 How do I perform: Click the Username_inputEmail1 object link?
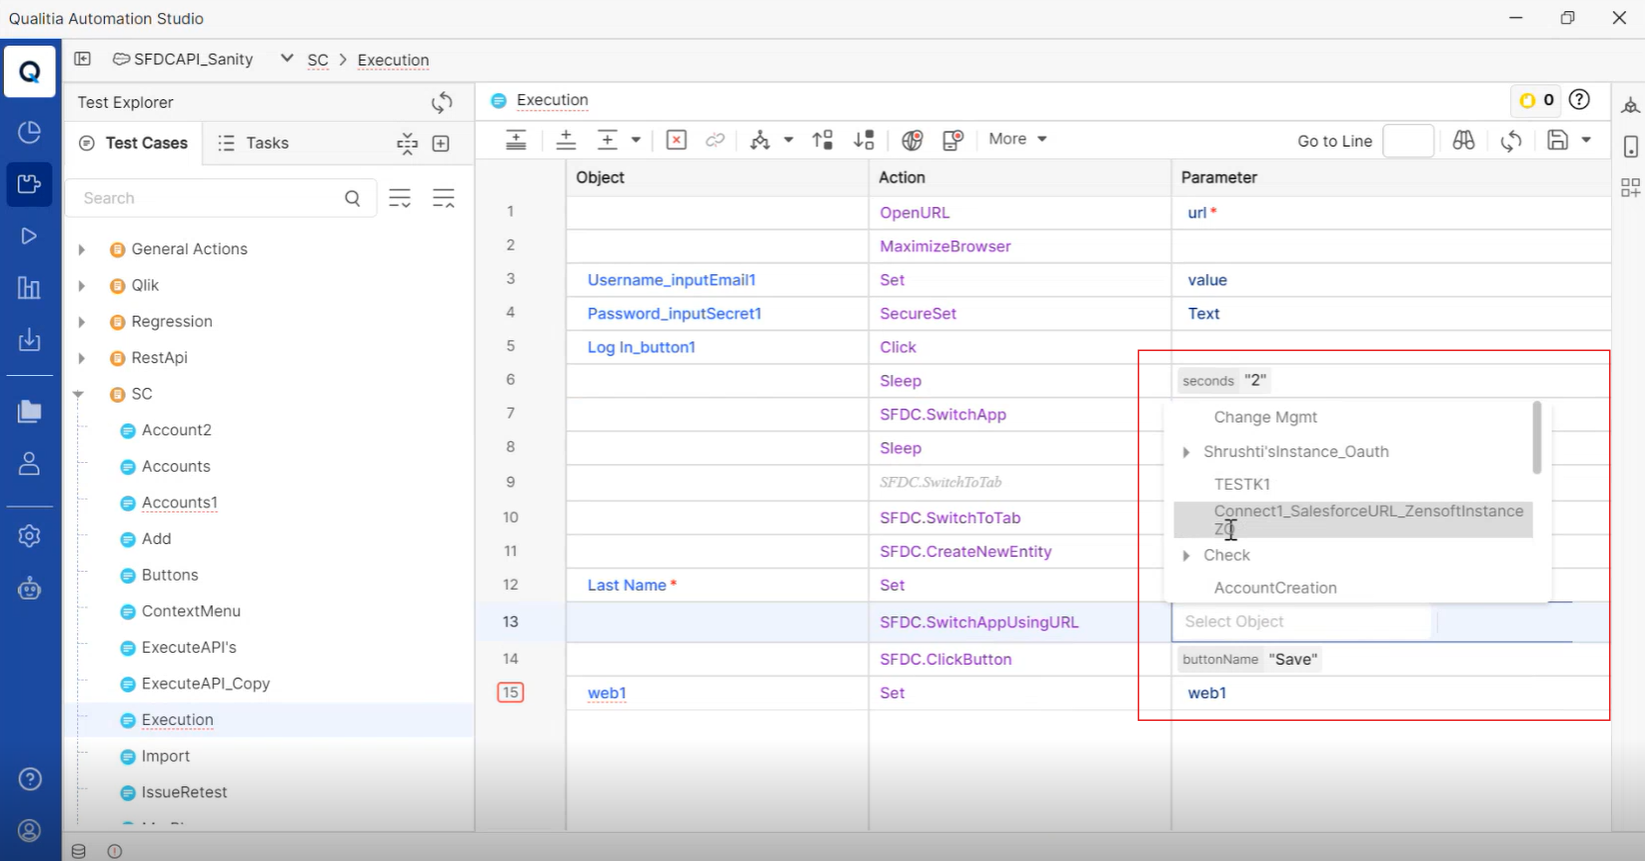[x=671, y=280]
